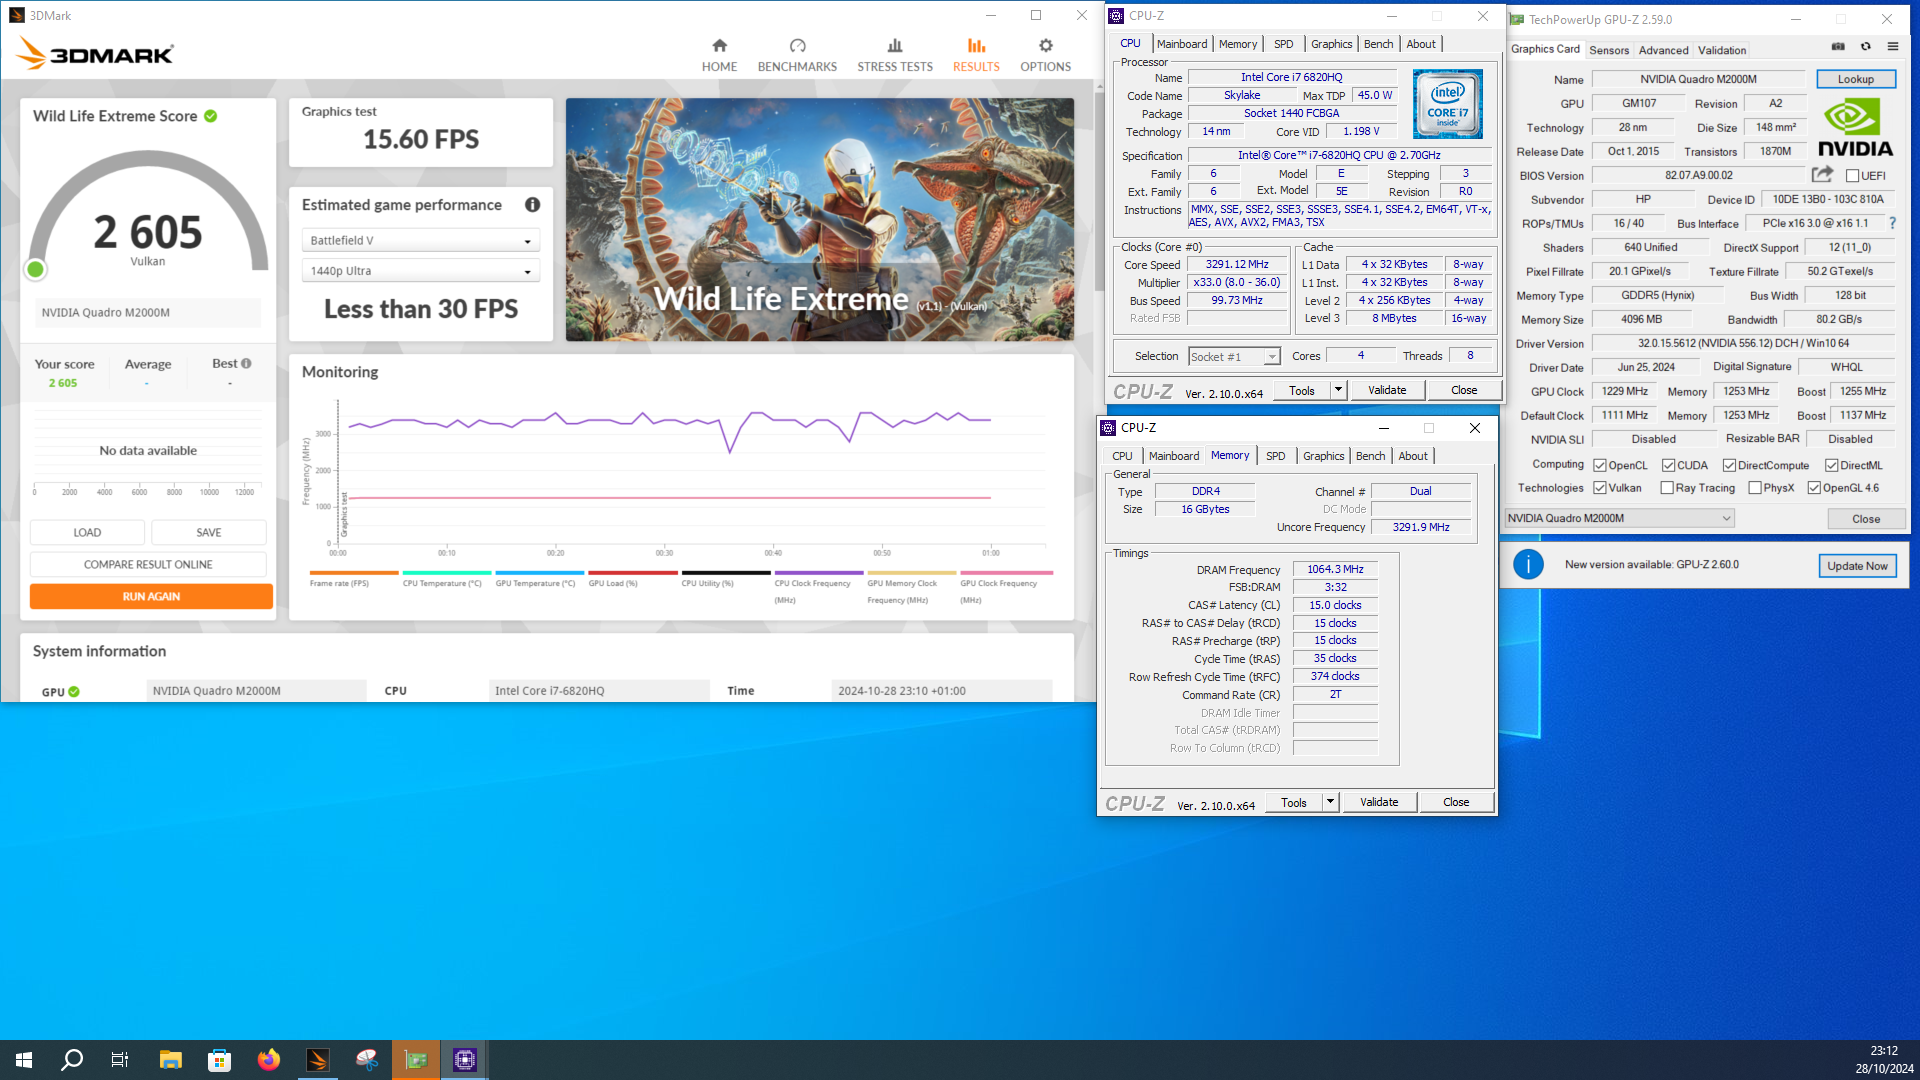Expand the Battlefield V game dropdown
The image size is (1920, 1080).
420,241
